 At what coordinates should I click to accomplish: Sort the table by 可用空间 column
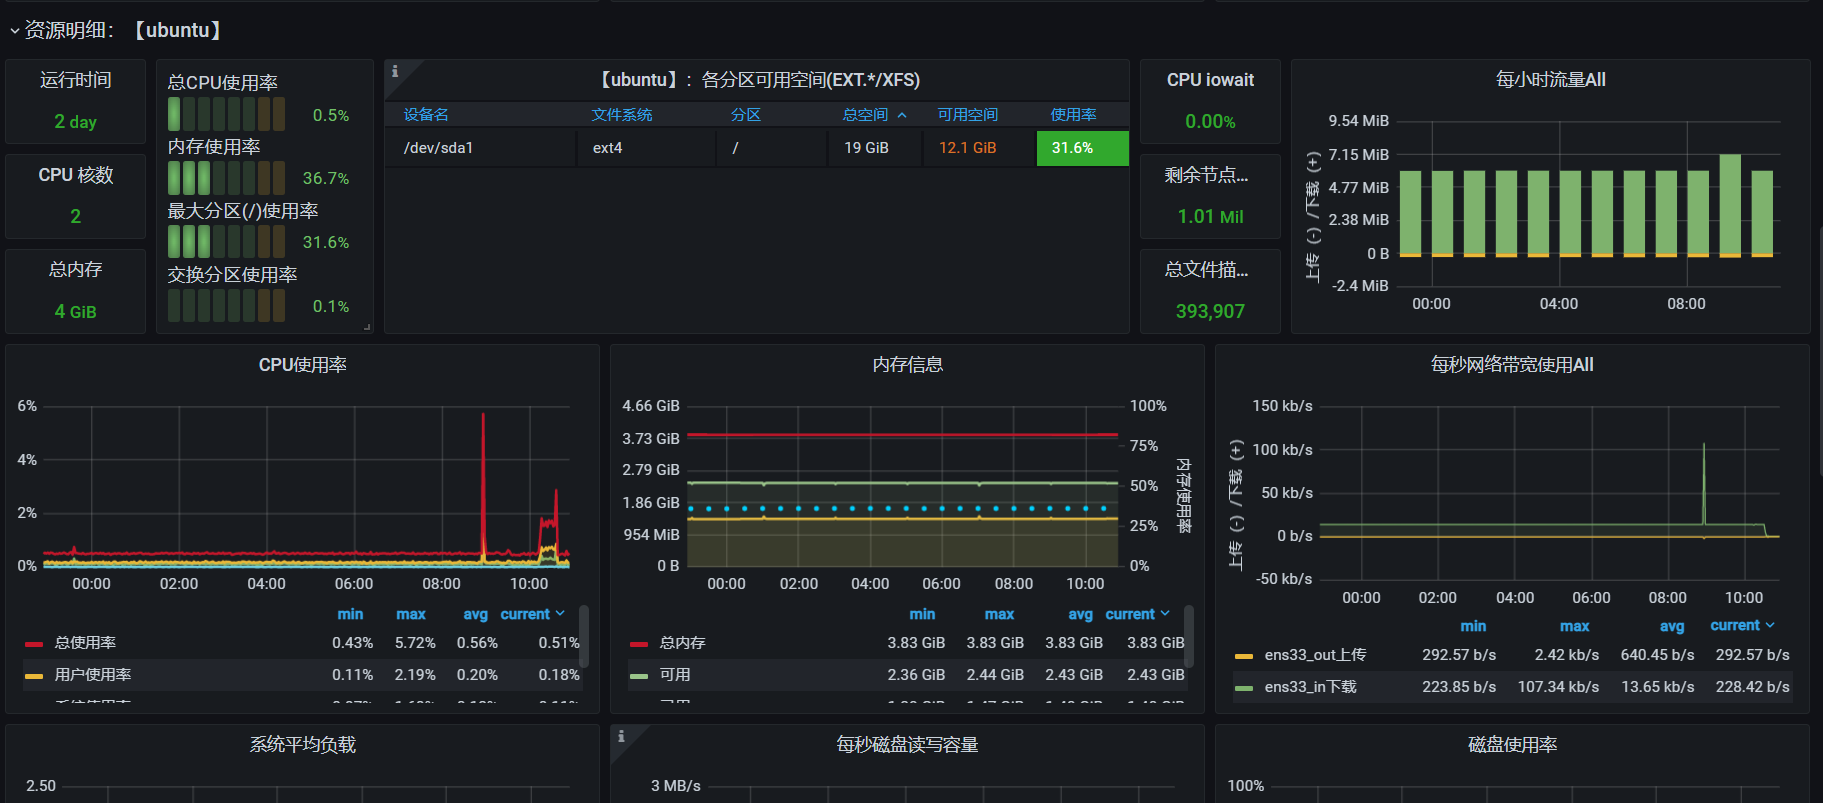(967, 115)
